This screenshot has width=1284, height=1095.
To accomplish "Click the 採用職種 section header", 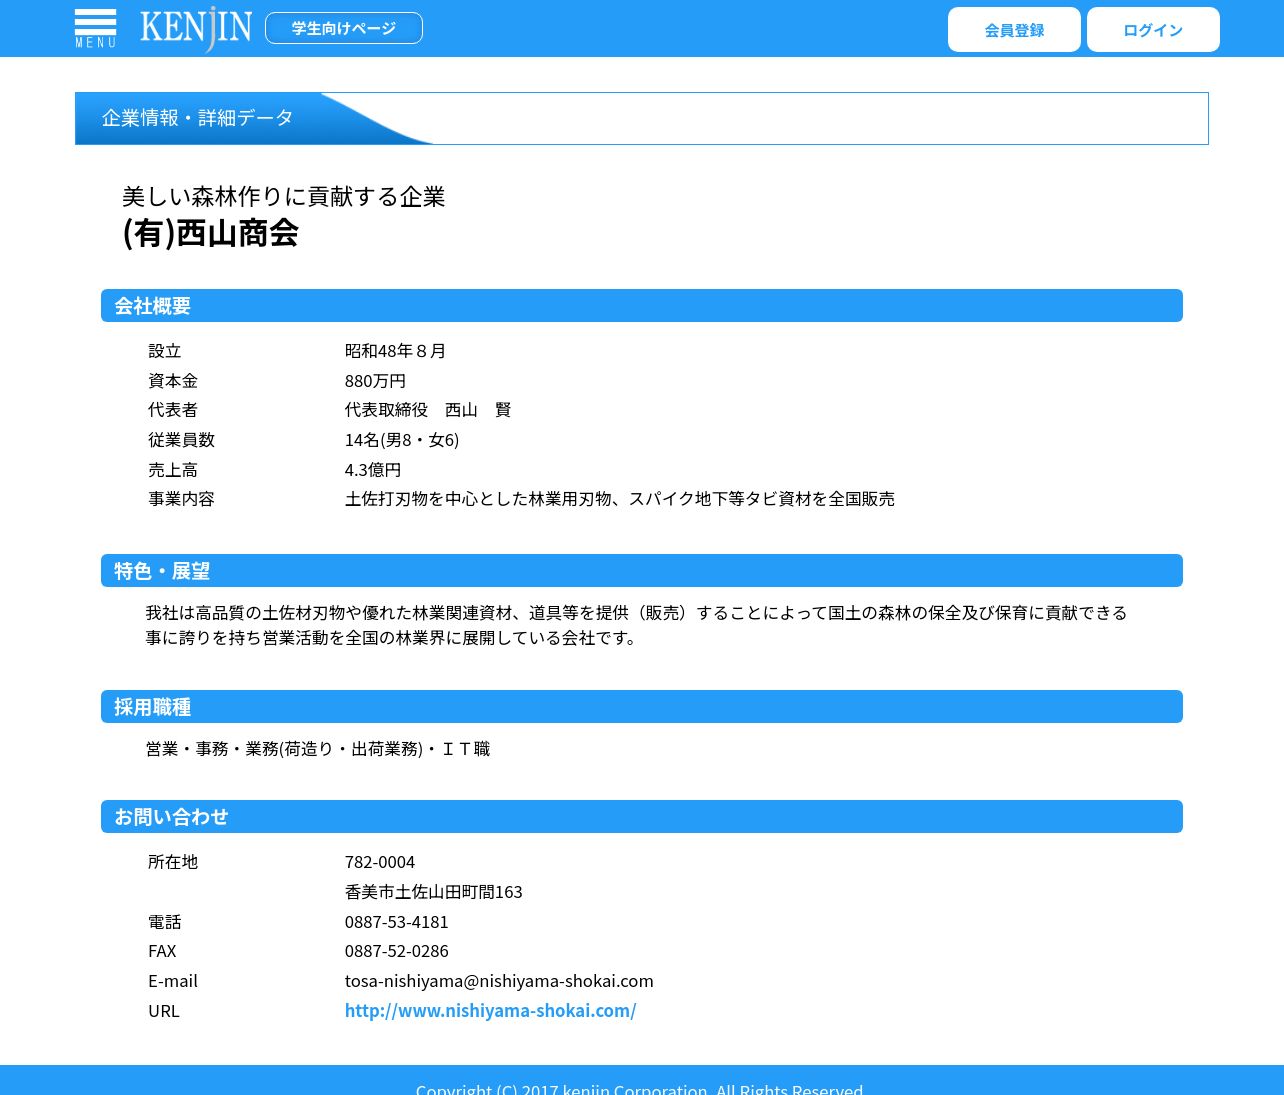I will pos(642,707).
